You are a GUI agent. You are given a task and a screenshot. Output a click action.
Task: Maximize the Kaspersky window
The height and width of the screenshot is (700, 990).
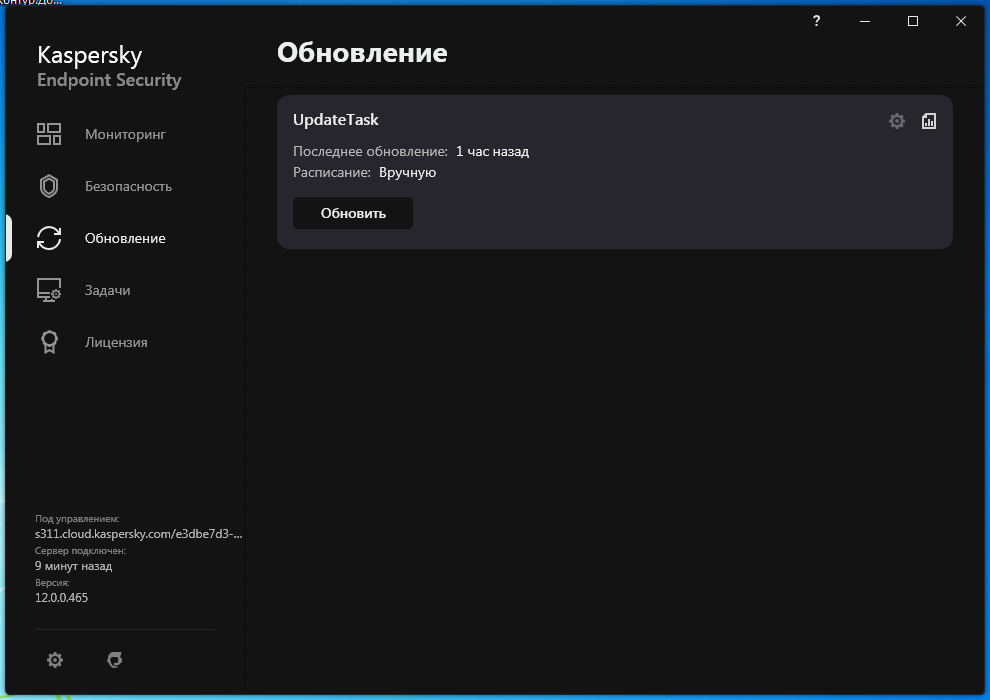913,21
